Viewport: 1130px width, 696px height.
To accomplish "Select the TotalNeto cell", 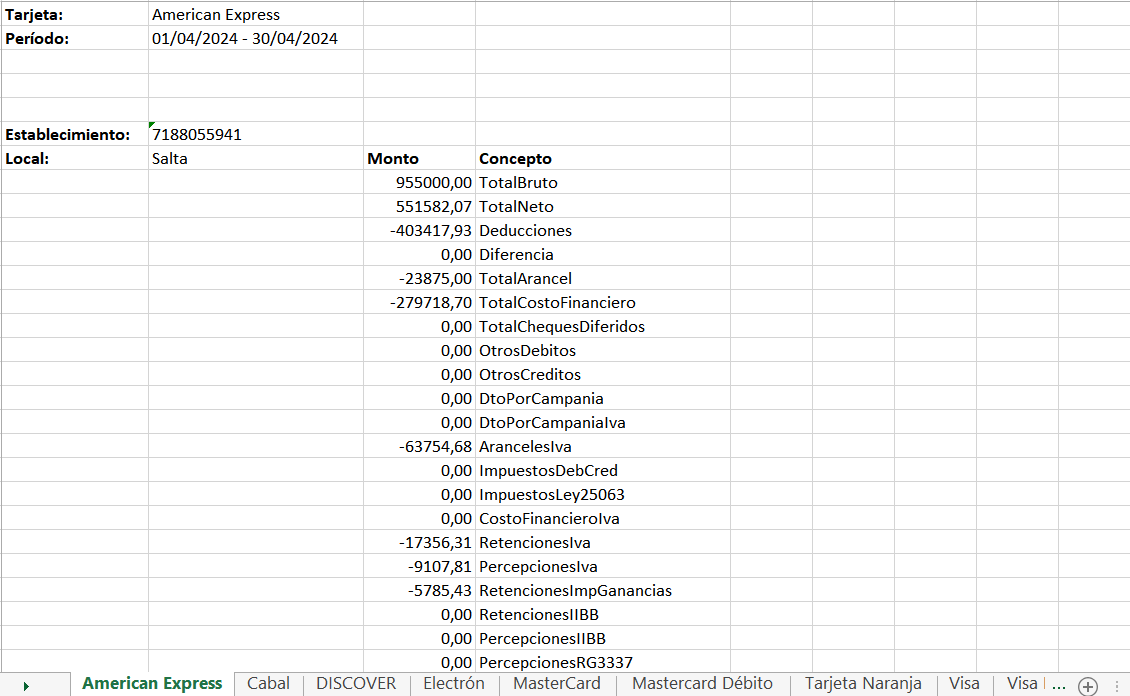I will (x=602, y=206).
